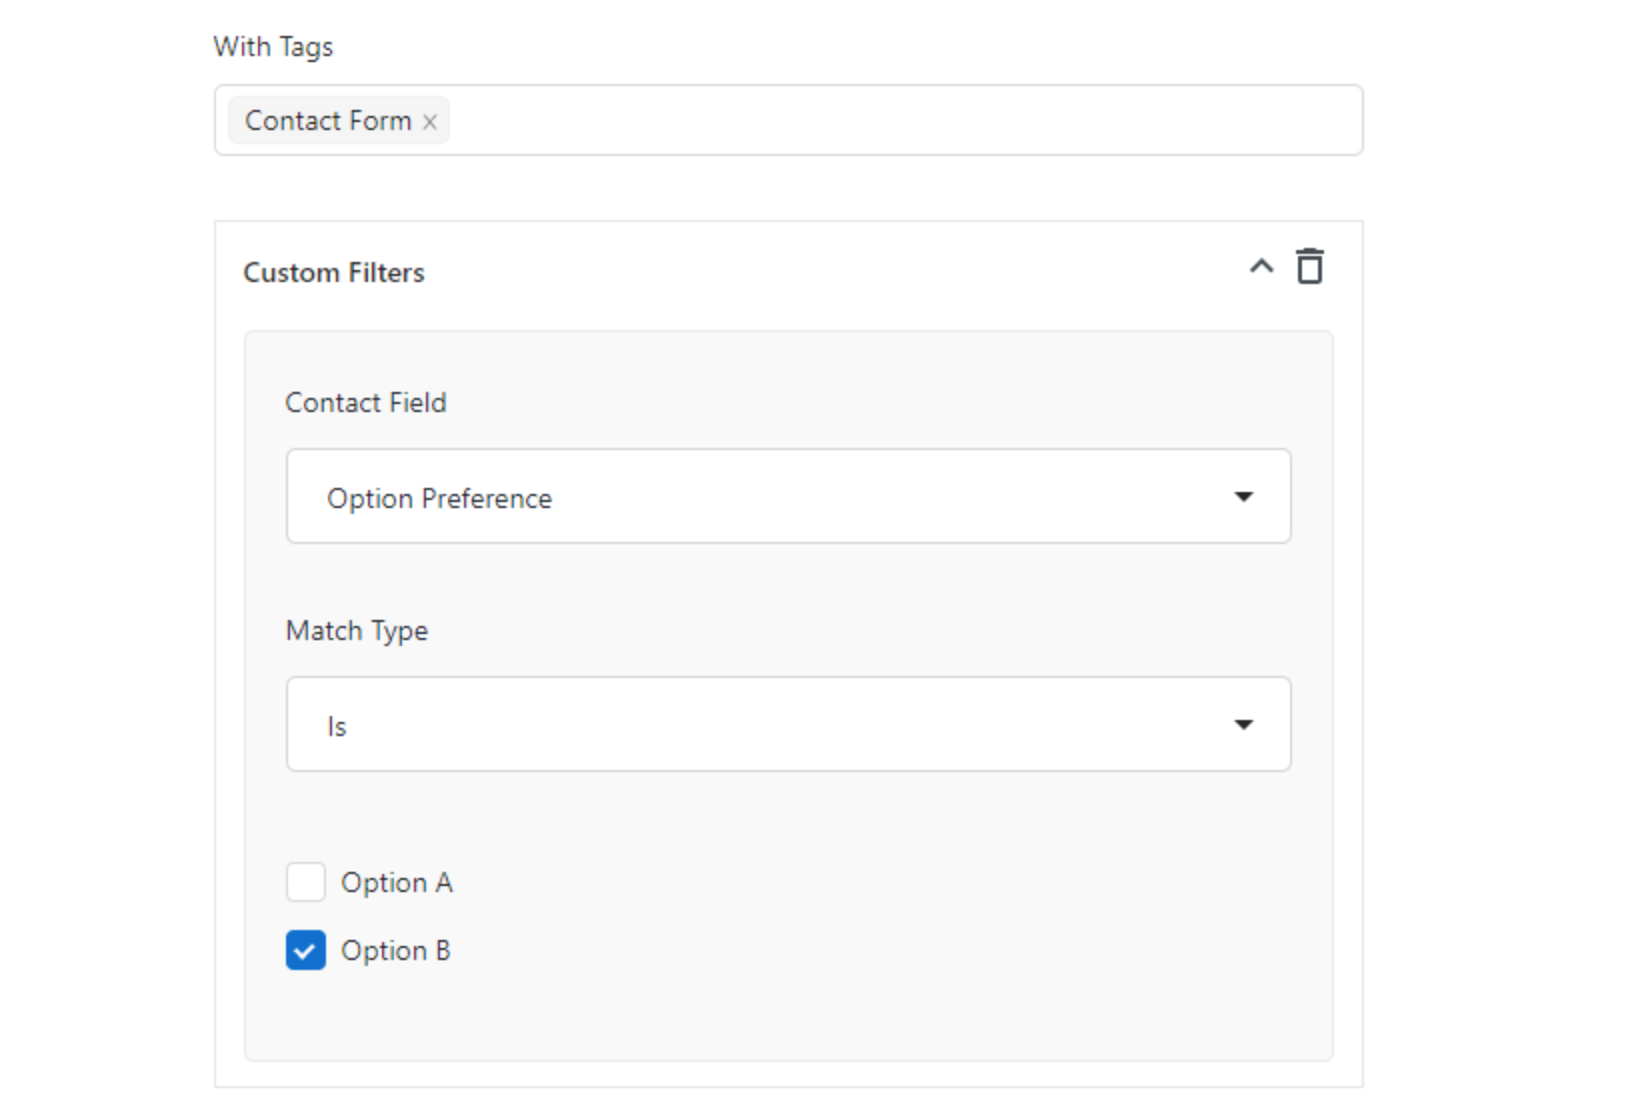1628x1108 pixels.
Task: Click the 'Option Preference' selected value text
Action: [x=440, y=499]
